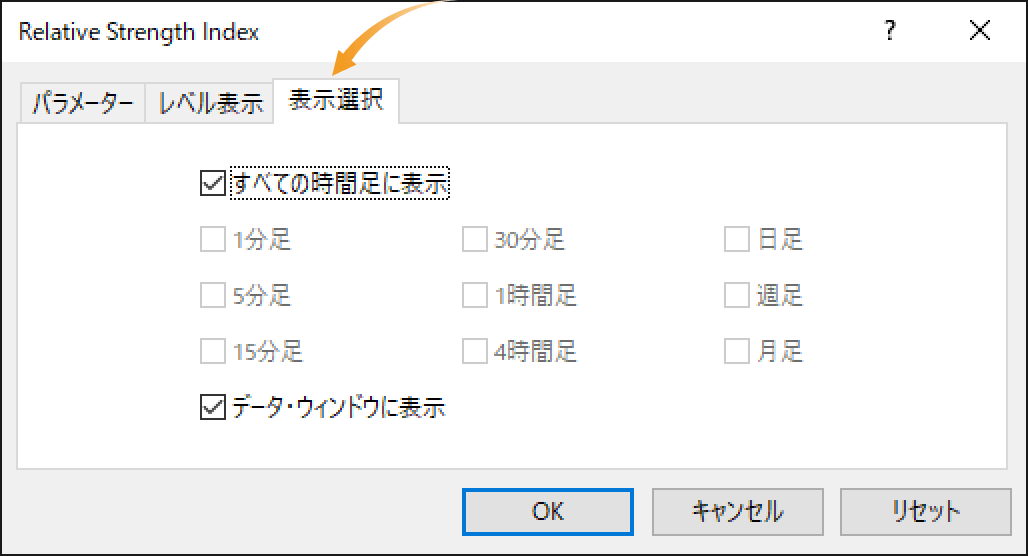Confirm with the OK button
The width and height of the screenshot is (1028, 556).
[x=547, y=511]
